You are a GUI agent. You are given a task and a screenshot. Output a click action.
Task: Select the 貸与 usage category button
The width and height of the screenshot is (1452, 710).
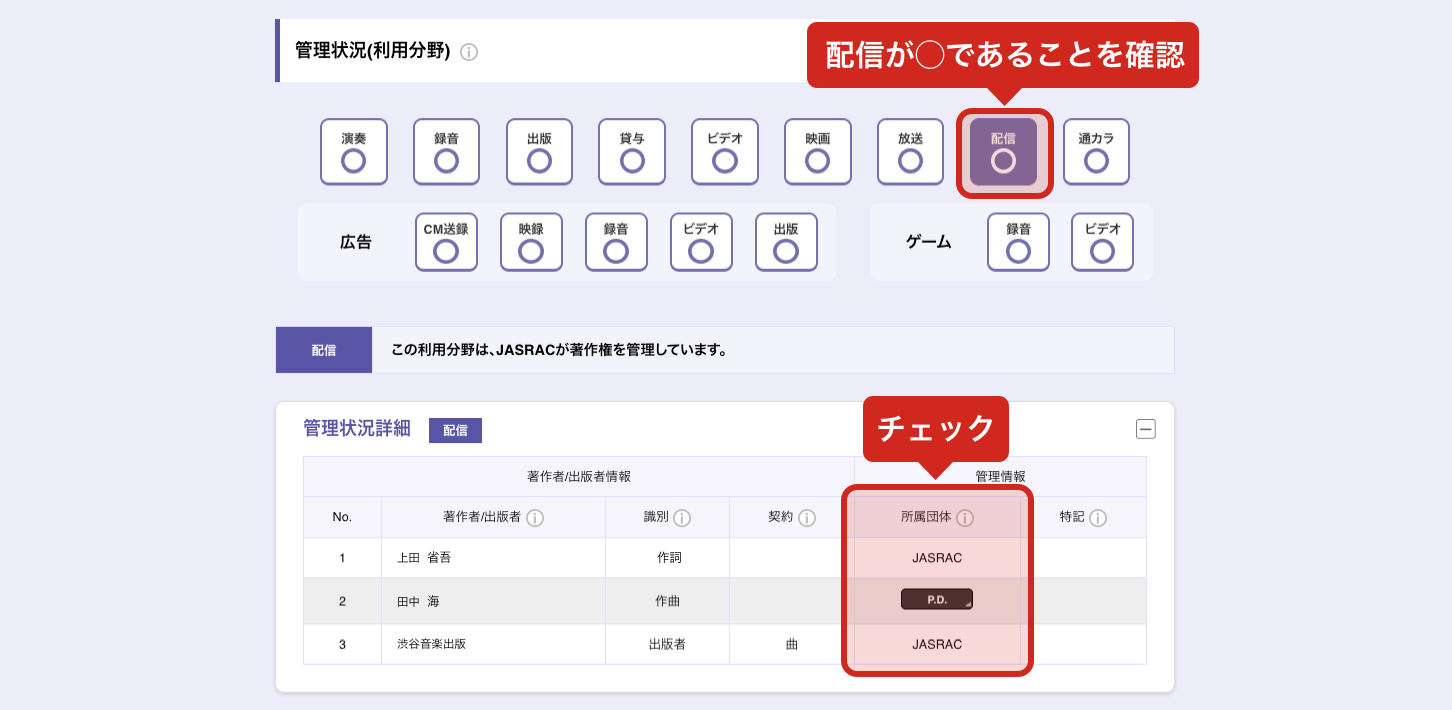(x=632, y=152)
